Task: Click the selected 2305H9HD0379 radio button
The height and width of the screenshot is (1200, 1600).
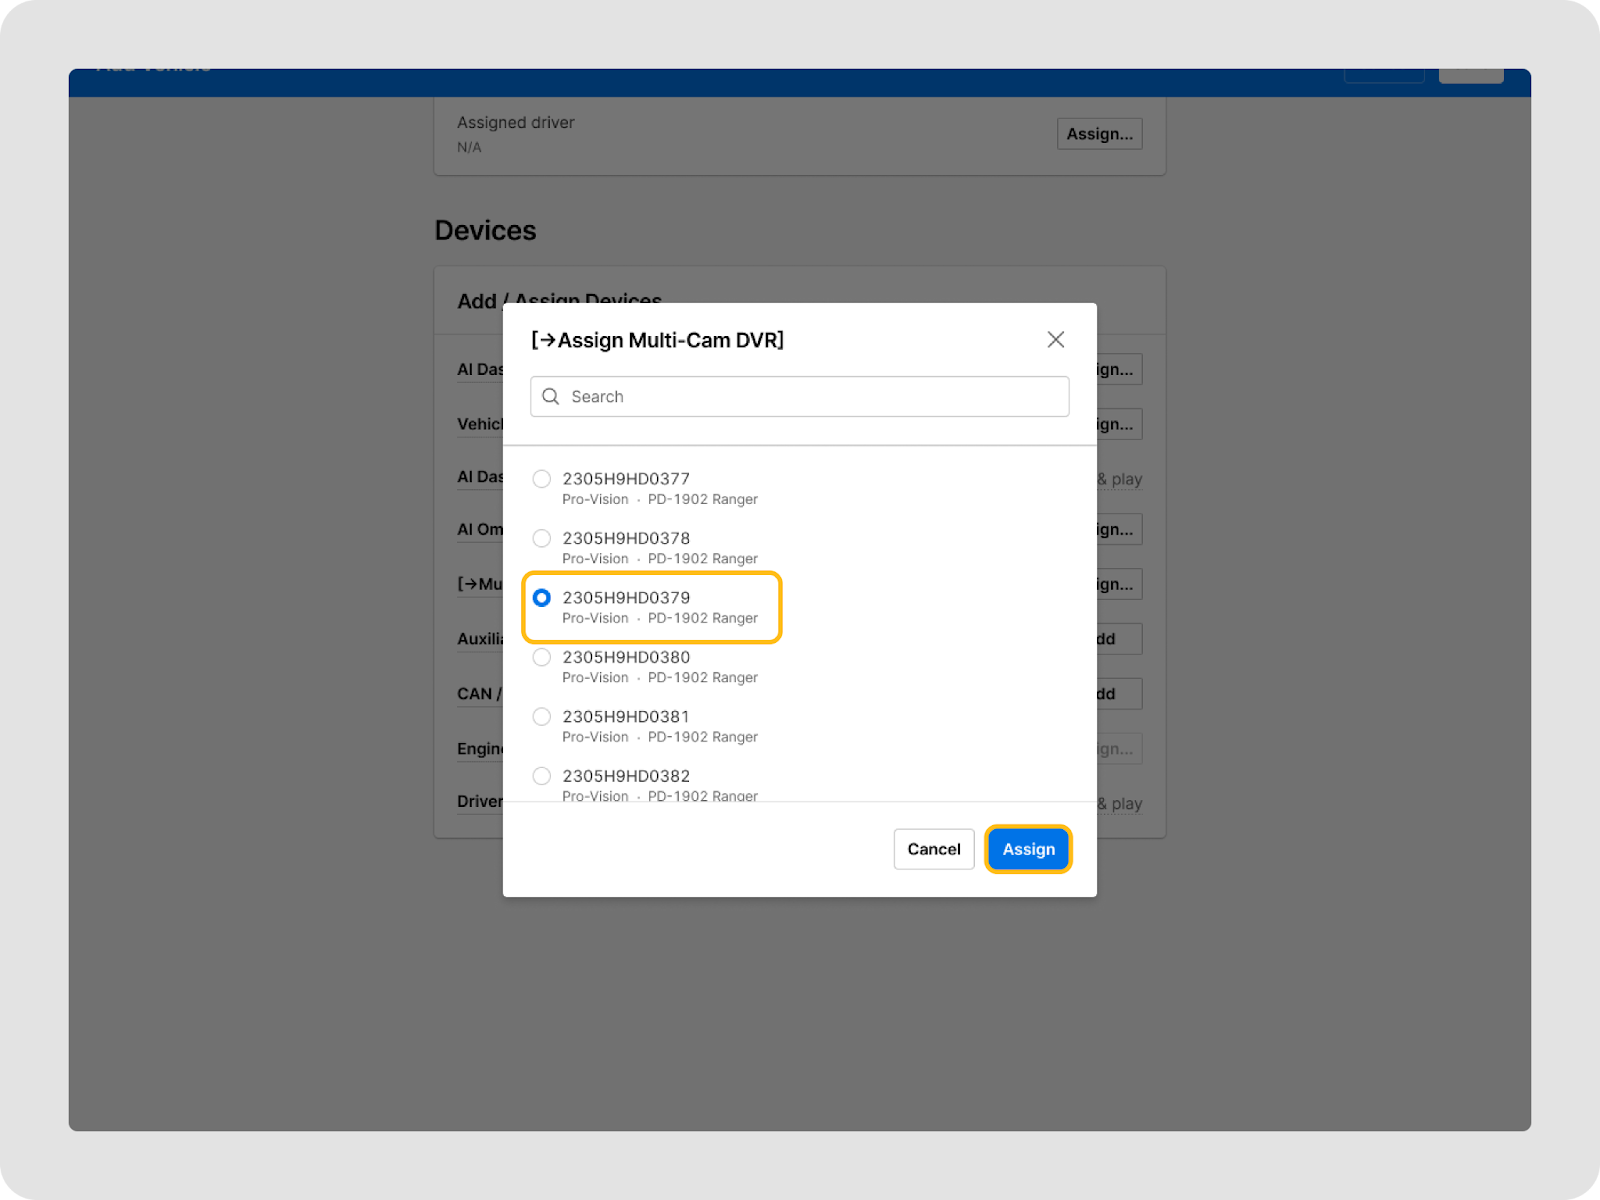Action: [542, 598]
